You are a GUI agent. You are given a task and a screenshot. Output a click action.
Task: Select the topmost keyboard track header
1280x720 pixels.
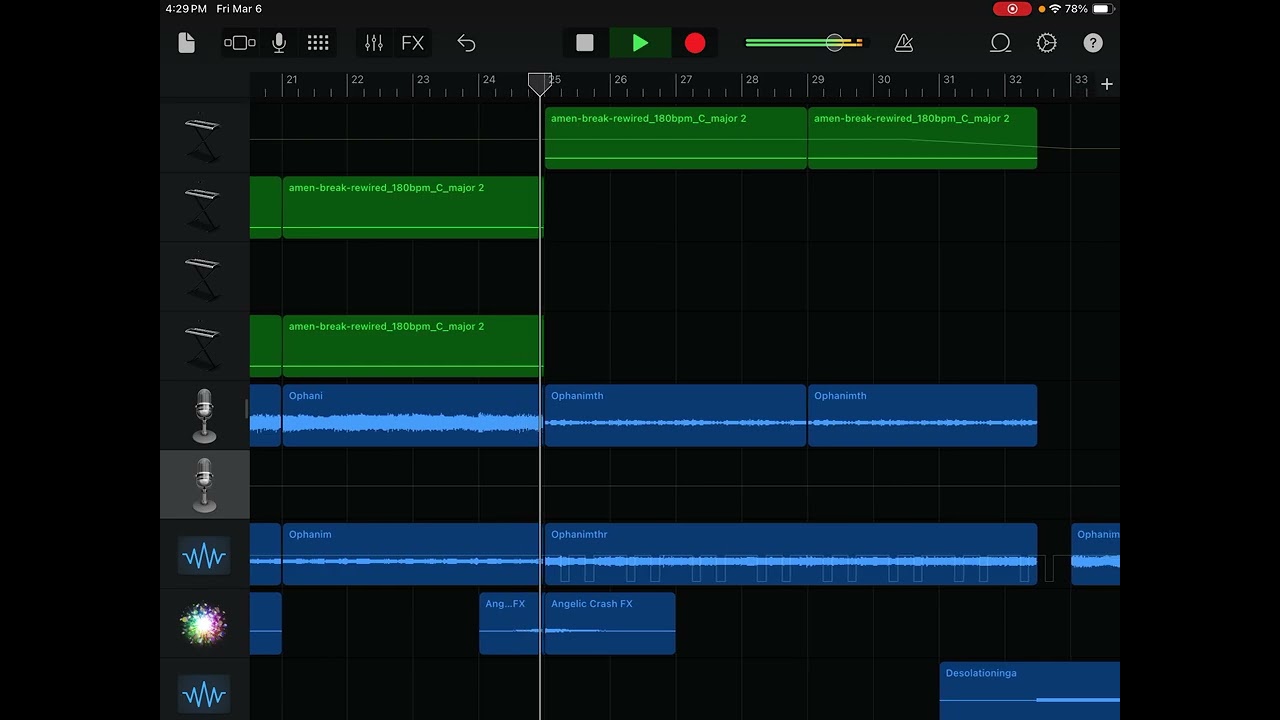click(204, 139)
